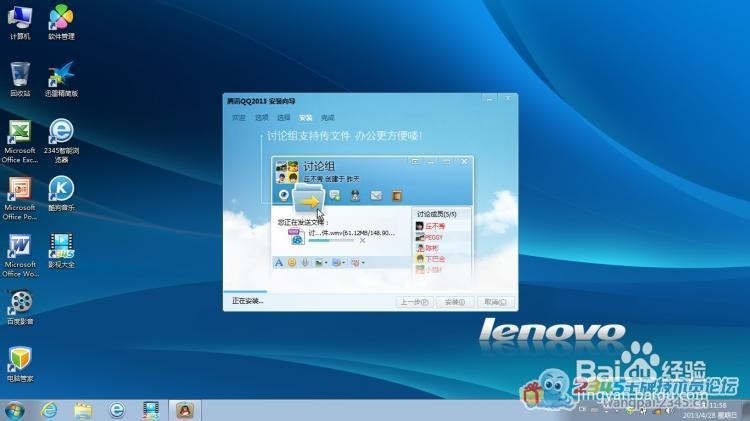Open Internet Explorer from the taskbar

coord(49,410)
